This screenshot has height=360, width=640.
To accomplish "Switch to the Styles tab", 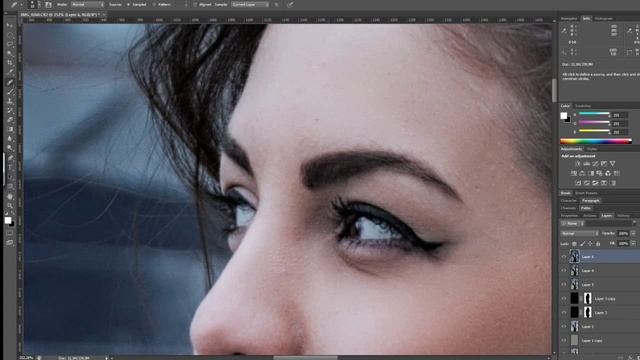I will [x=592, y=149].
